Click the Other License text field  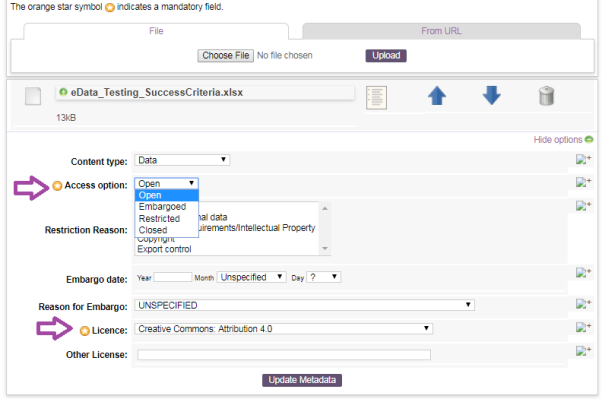284,355
